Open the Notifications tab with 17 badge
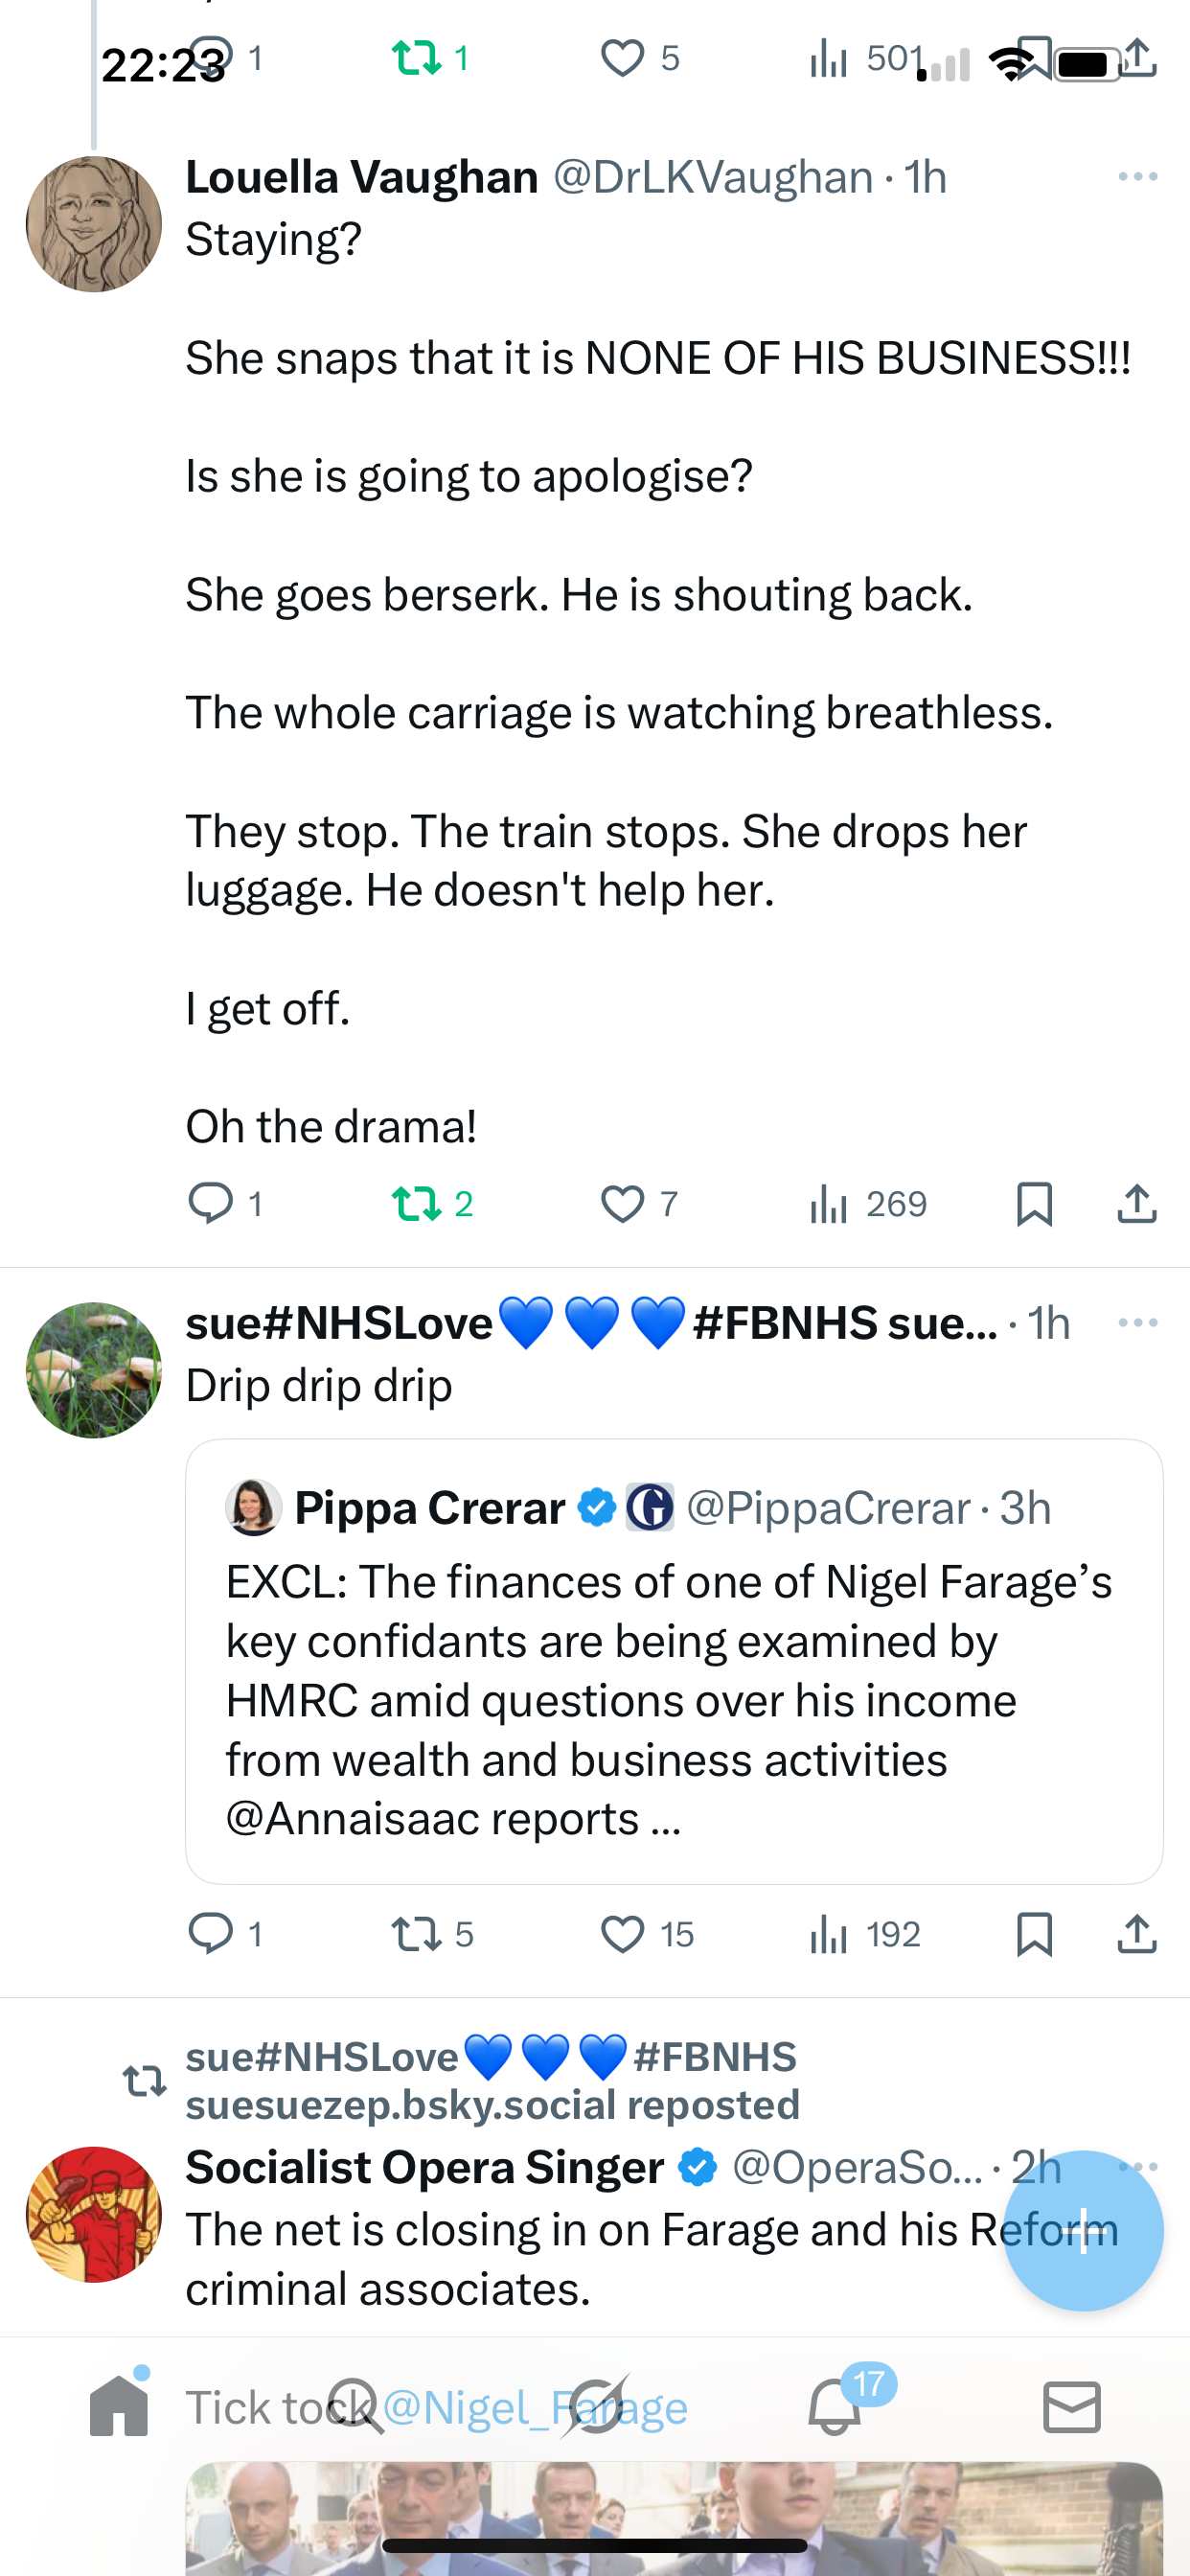The width and height of the screenshot is (1190, 2576). pyautogui.click(x=835, y=2406)
